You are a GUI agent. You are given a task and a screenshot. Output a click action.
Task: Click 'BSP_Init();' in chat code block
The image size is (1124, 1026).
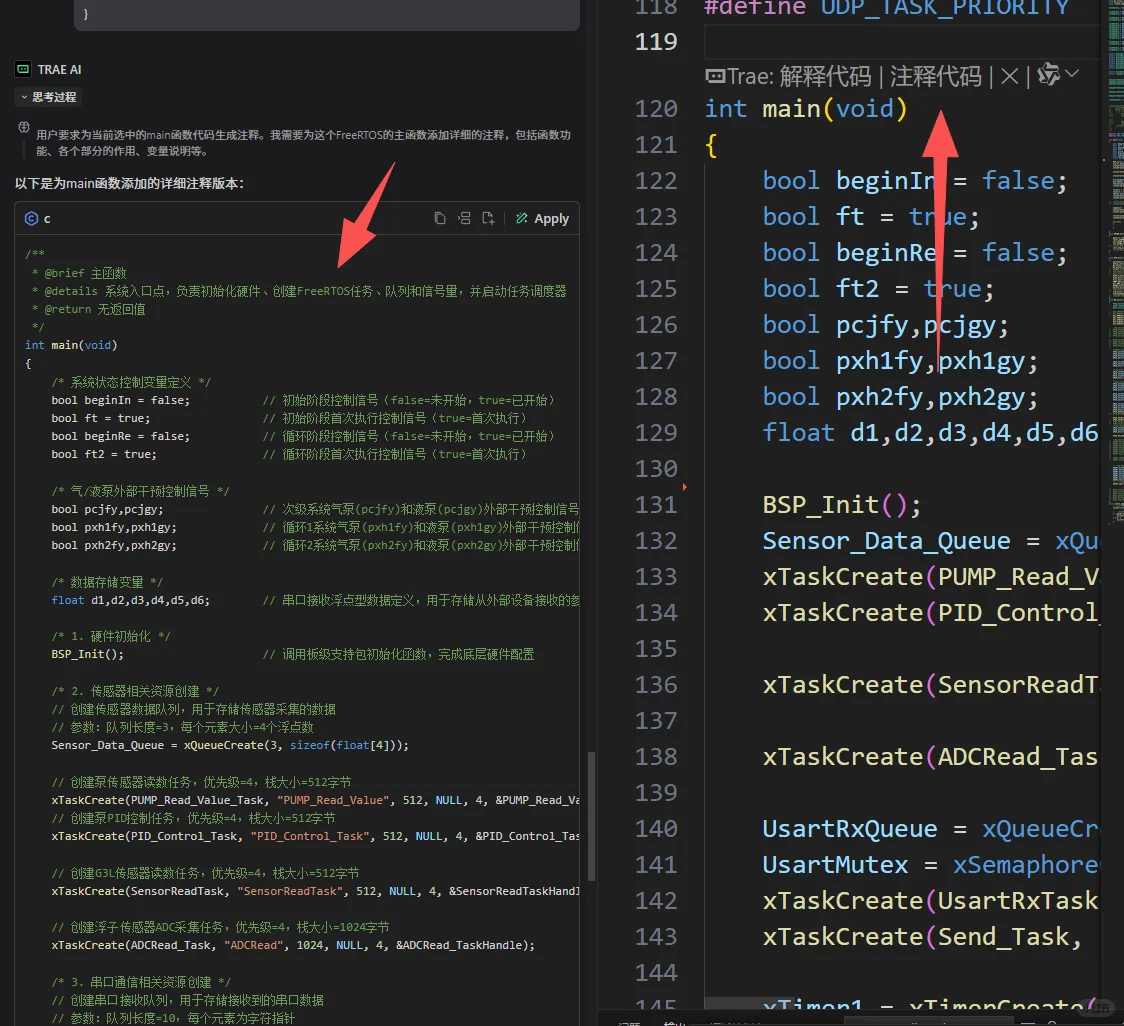87,654
